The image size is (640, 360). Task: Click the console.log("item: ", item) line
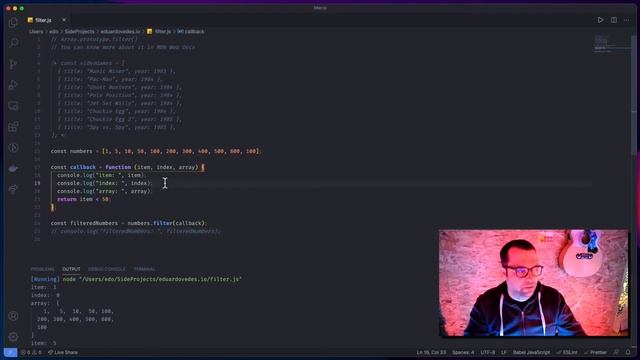tap(101, 175)
